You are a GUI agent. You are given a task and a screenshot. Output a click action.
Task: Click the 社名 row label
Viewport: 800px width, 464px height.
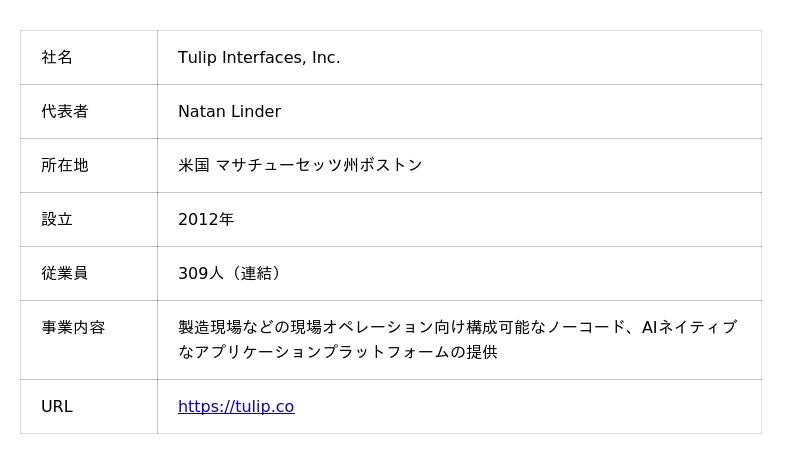[x=57, y=58]
